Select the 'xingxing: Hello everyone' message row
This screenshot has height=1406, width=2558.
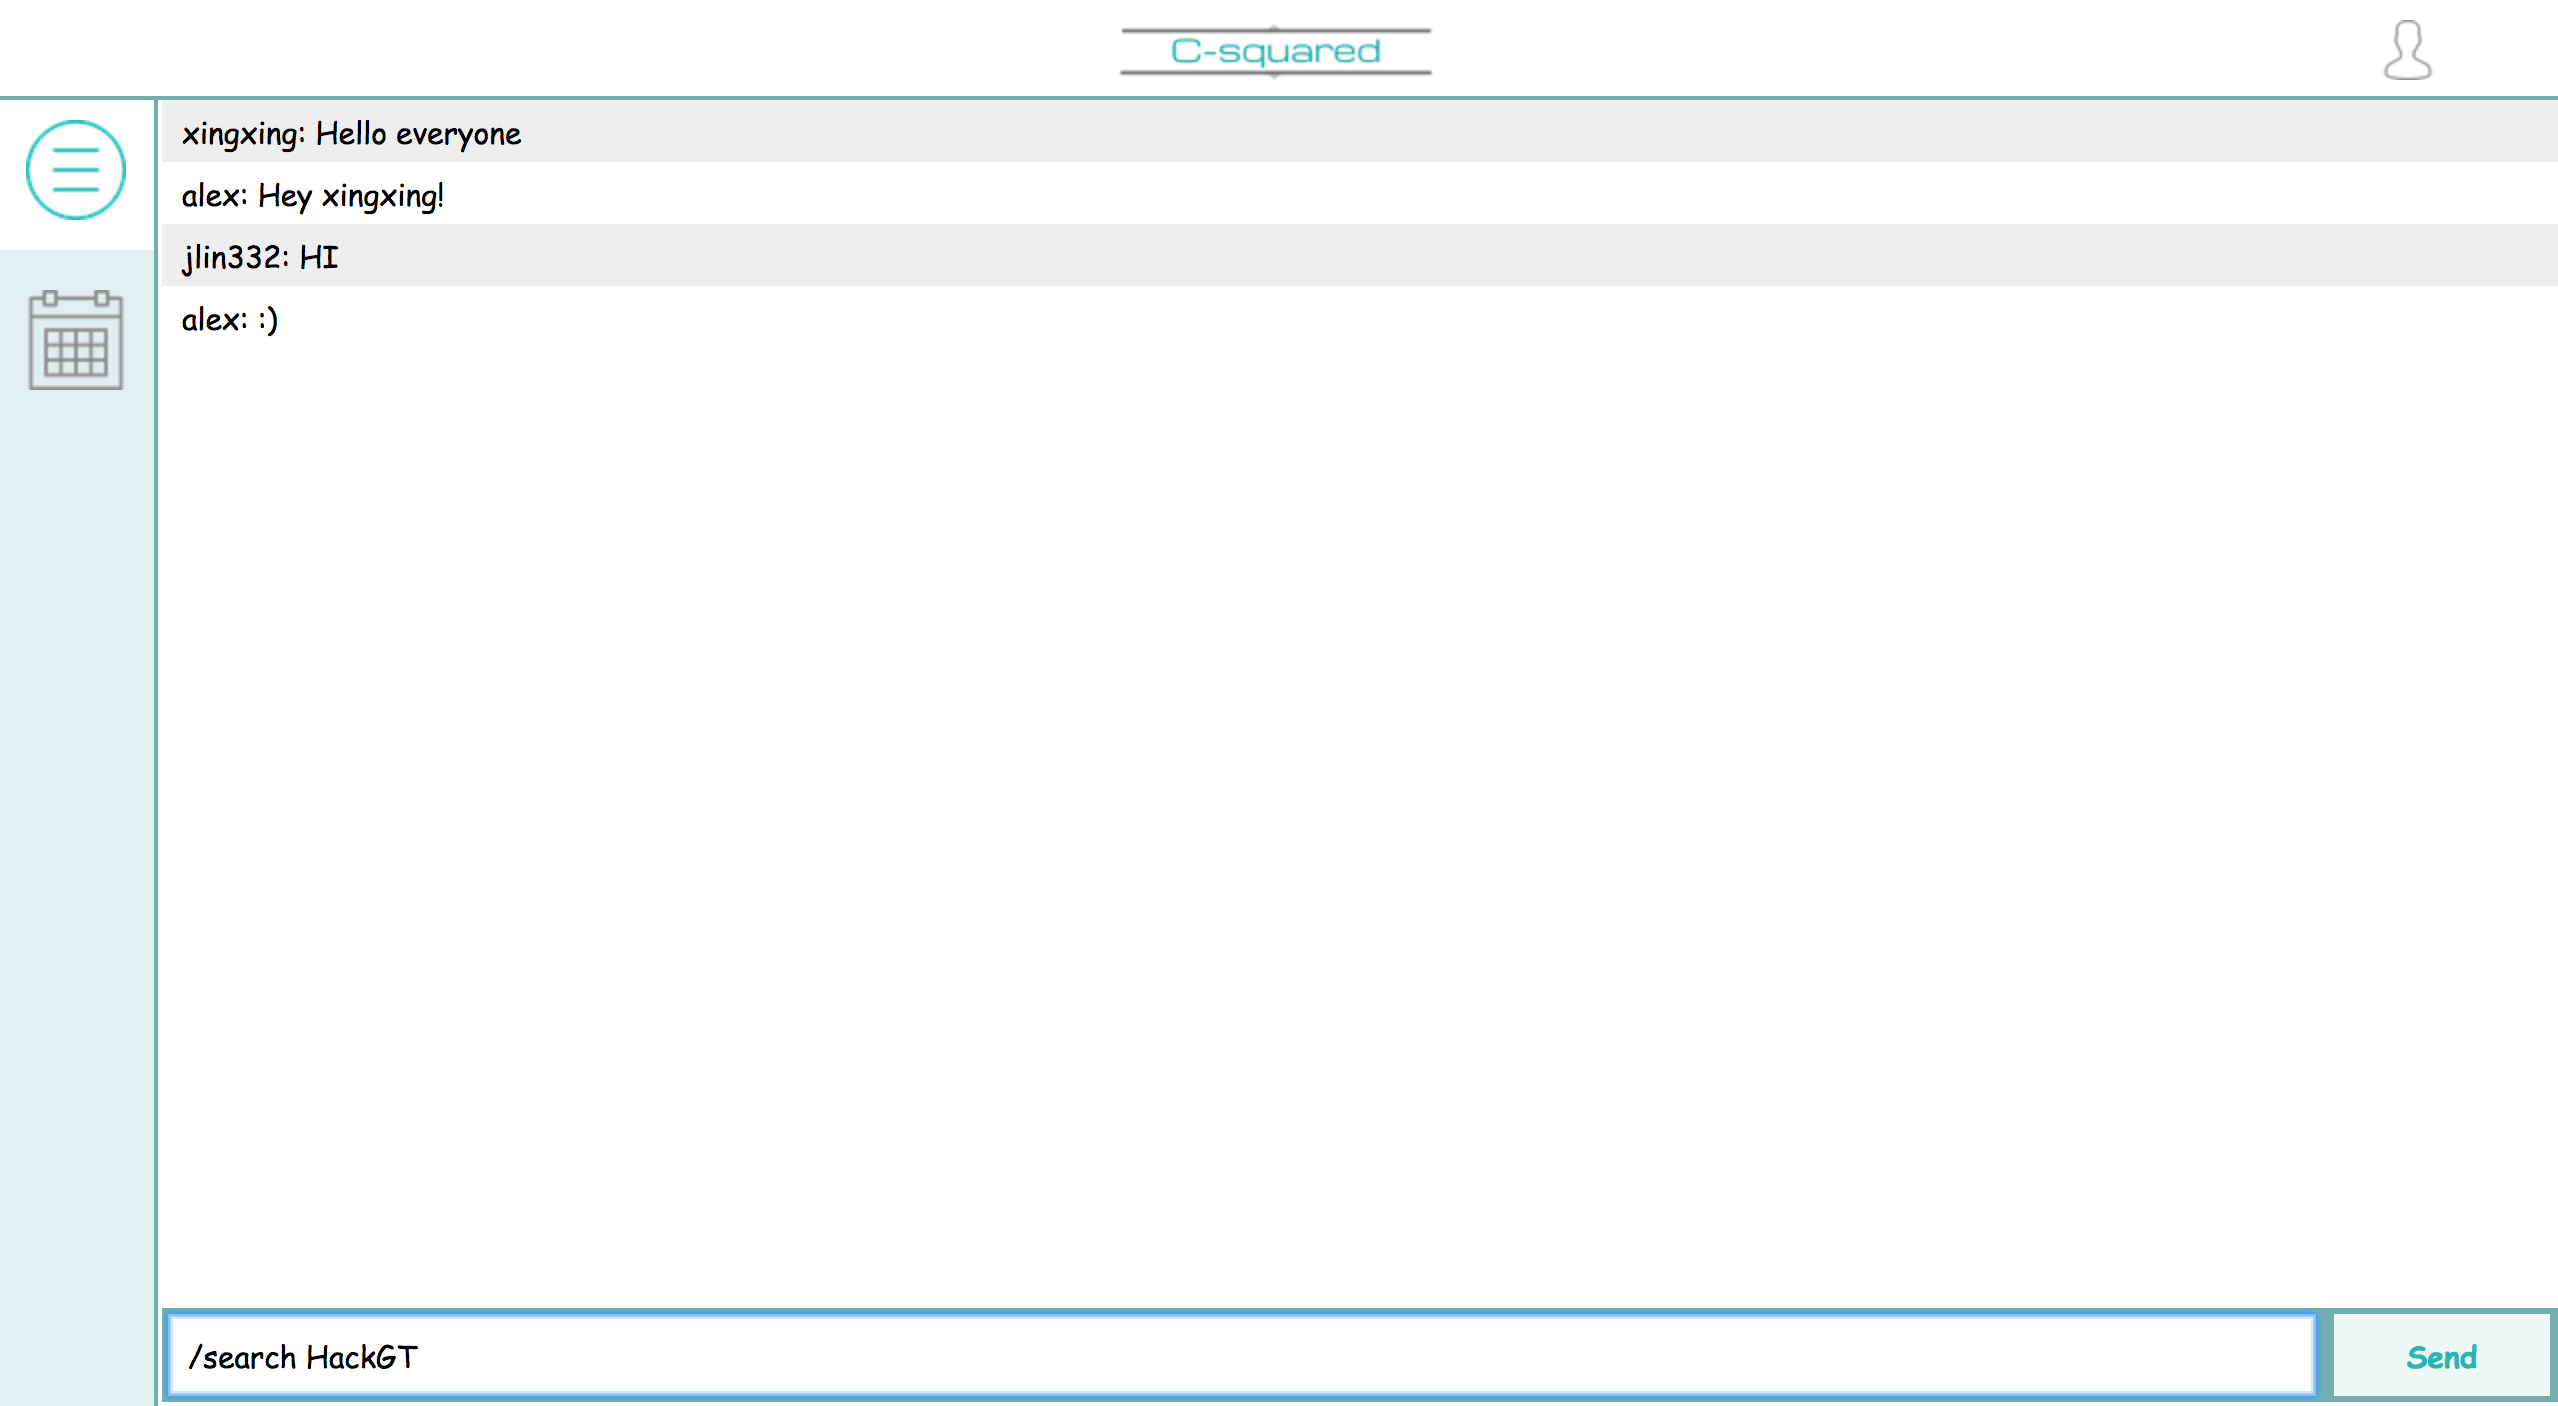coord(1360,133)
